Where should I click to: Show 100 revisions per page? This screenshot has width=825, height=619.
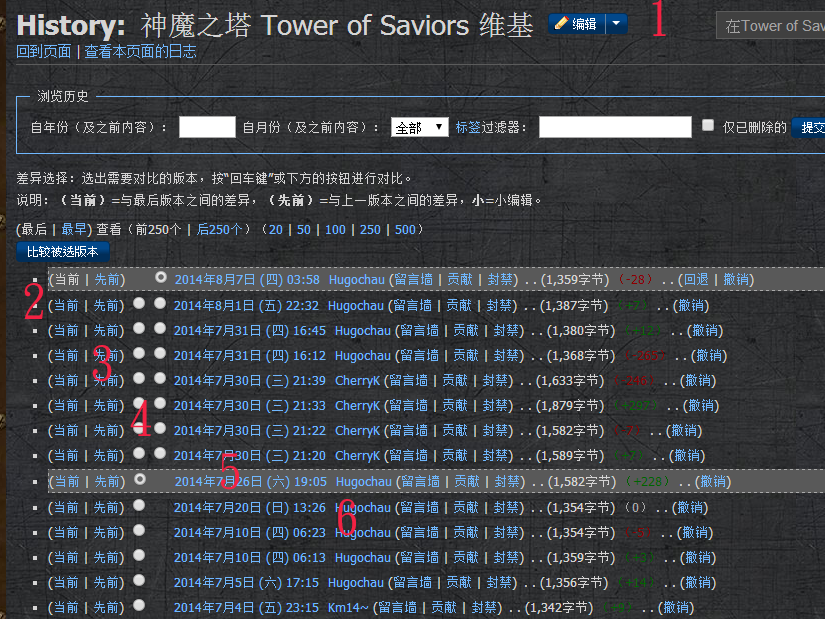(335, 229)
